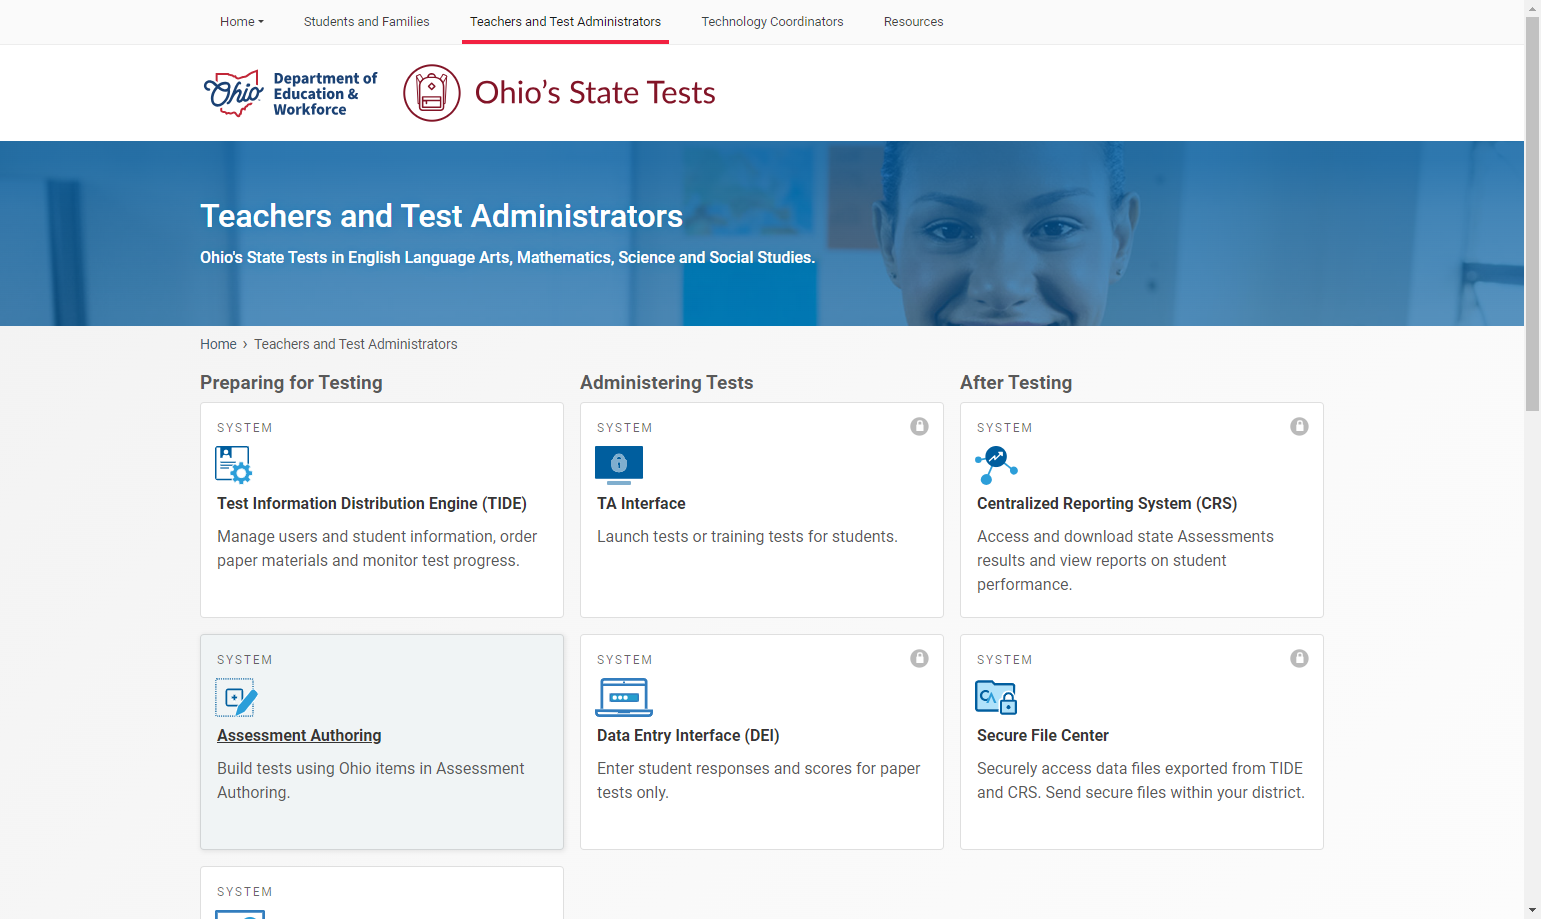Click 'Manage users and student information' description
Screen dimensions: 1541x919
pyautogui.click(x=377, y=549)
